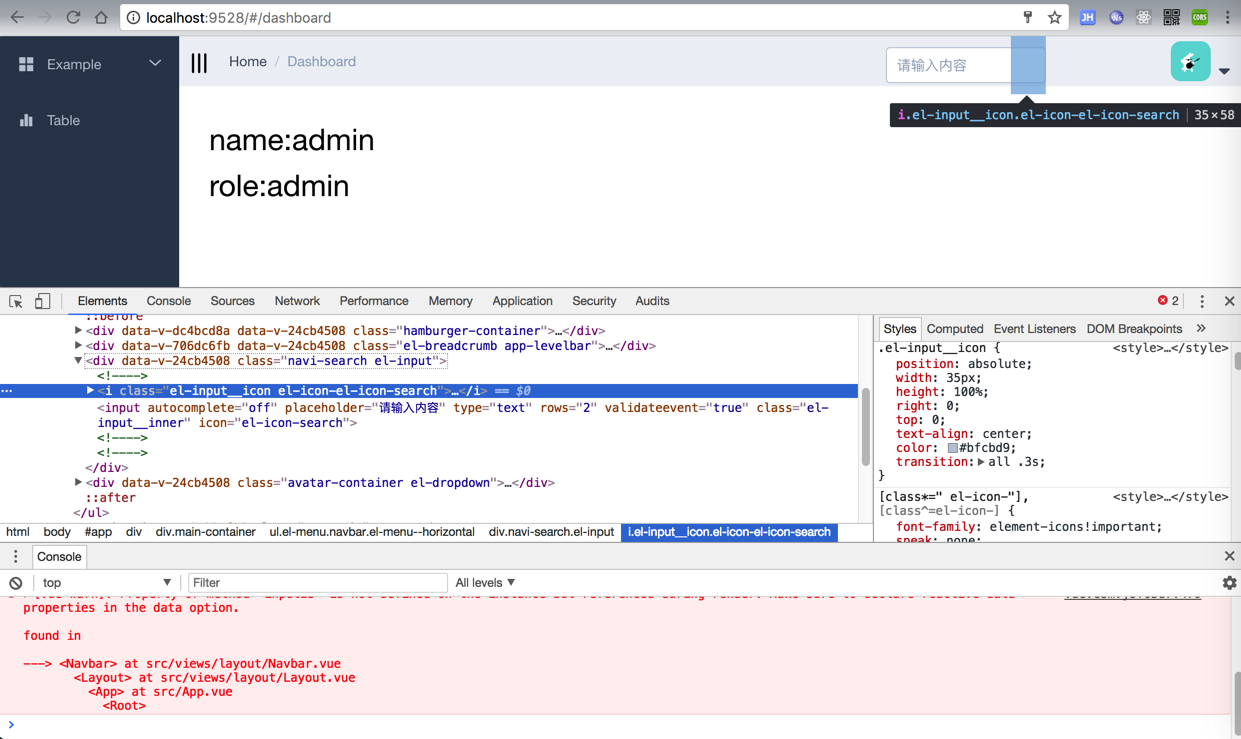Open the QR code extension
1241x739 pixels.
coord(1171,17)
